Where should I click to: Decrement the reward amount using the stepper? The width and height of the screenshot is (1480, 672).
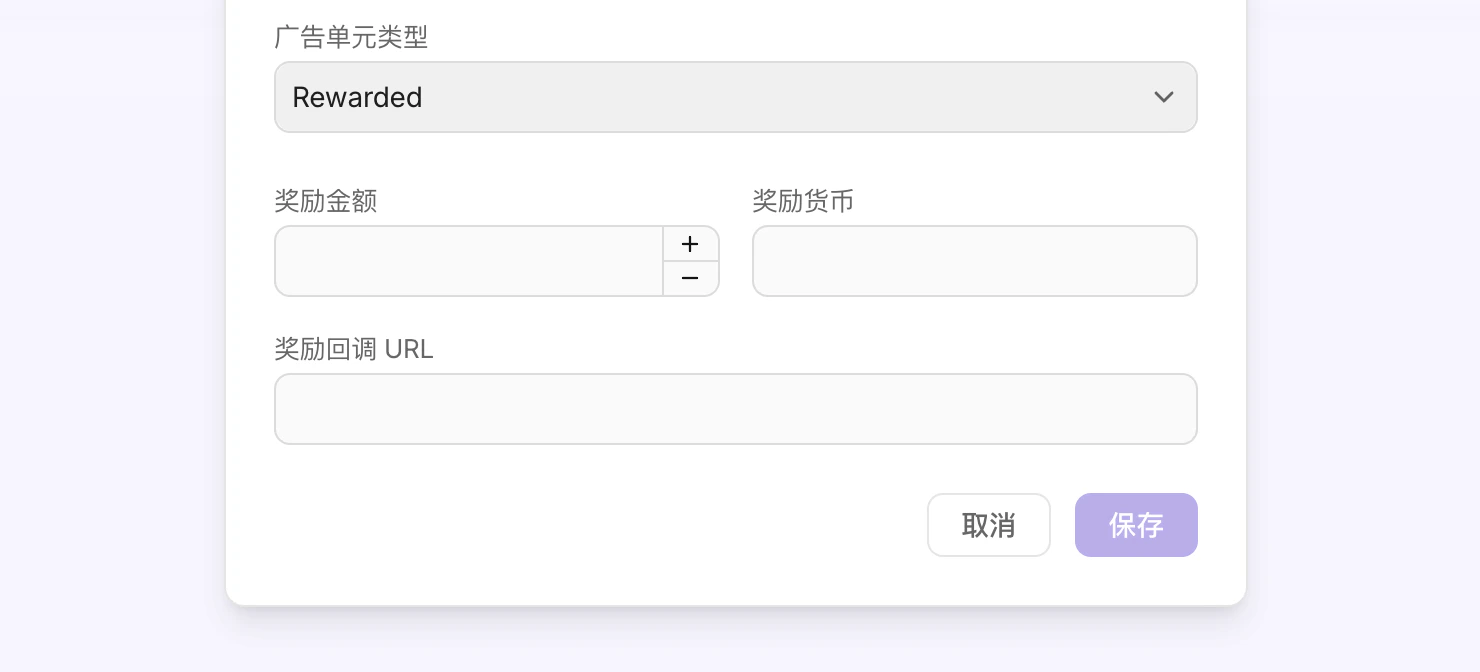(690, 278)
